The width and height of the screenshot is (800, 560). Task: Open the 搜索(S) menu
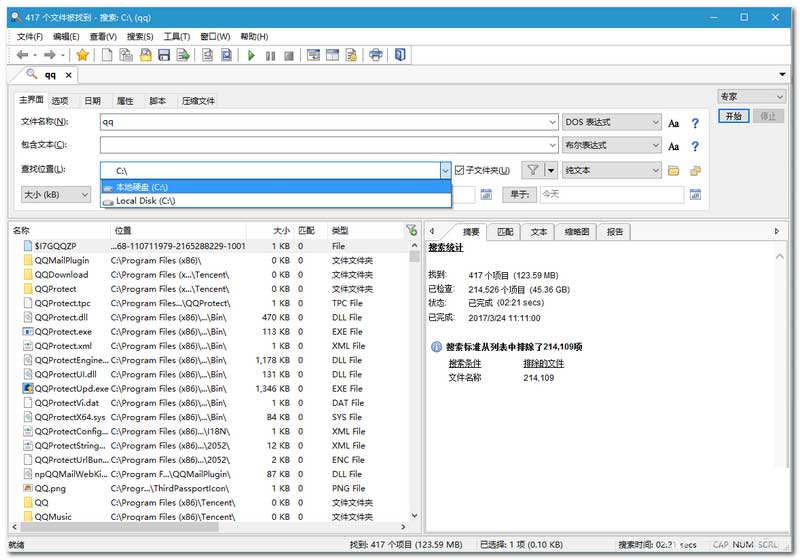[x=140, y=37]
